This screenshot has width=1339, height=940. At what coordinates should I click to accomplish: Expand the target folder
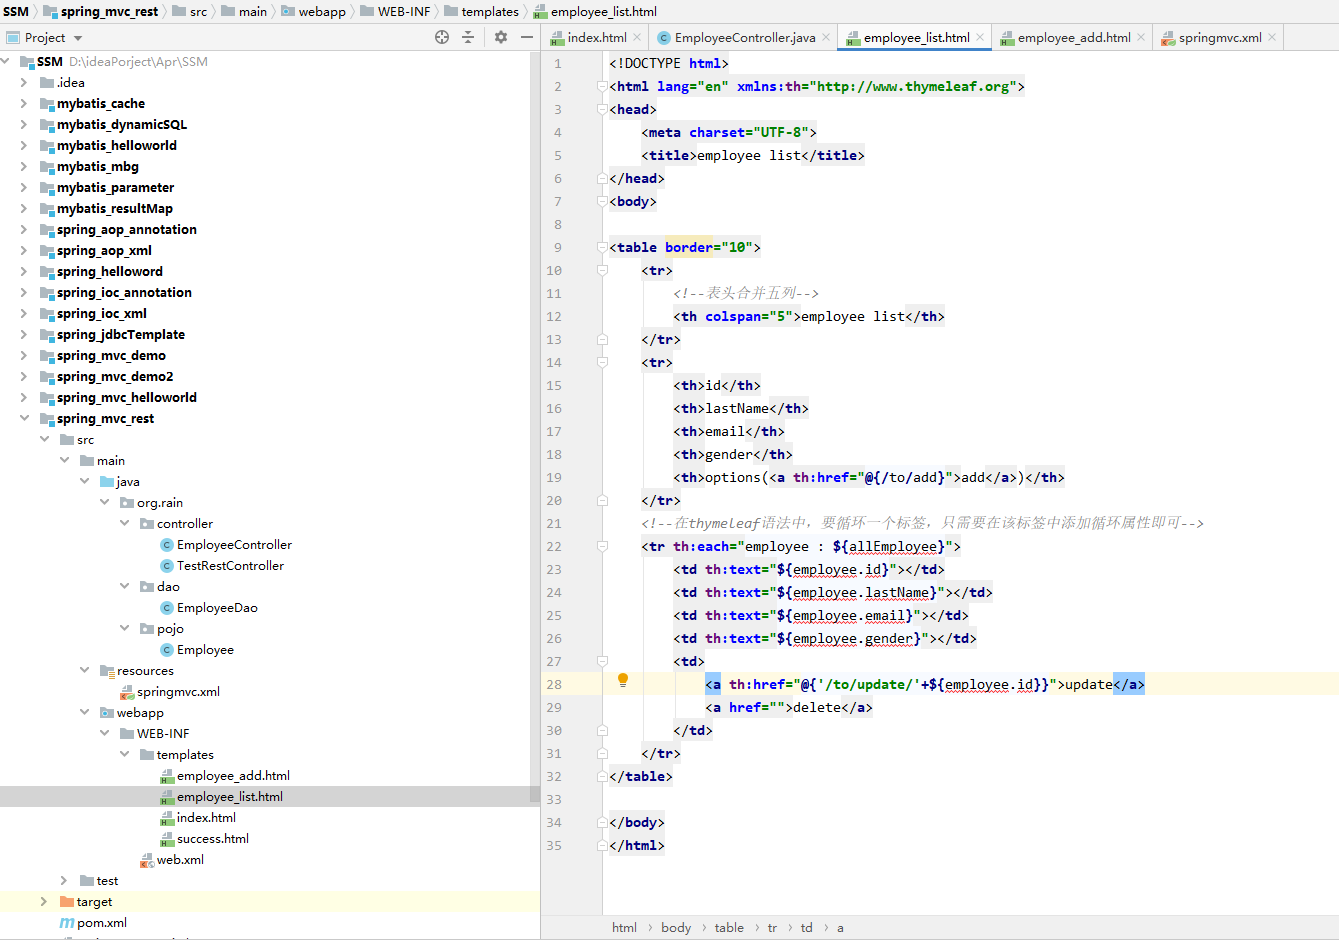pyautogui.click(x=44, y=902)
